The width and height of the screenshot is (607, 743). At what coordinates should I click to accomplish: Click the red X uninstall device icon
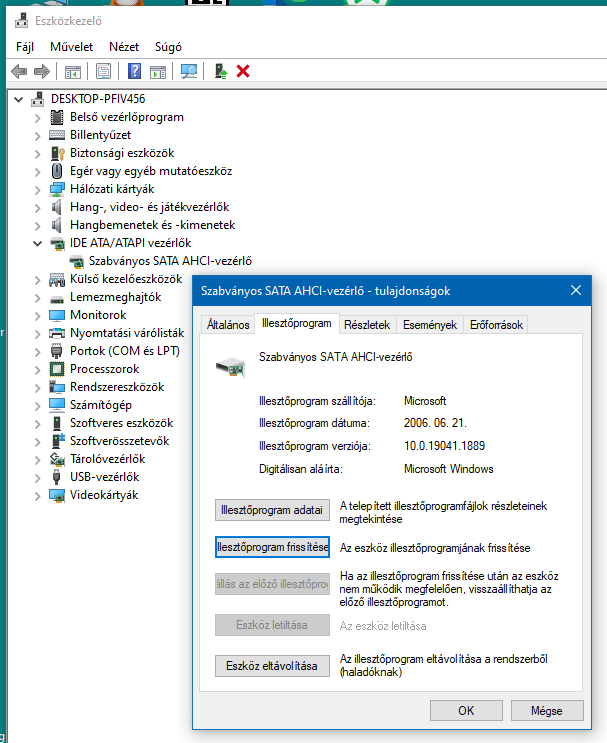coord(243,71)
